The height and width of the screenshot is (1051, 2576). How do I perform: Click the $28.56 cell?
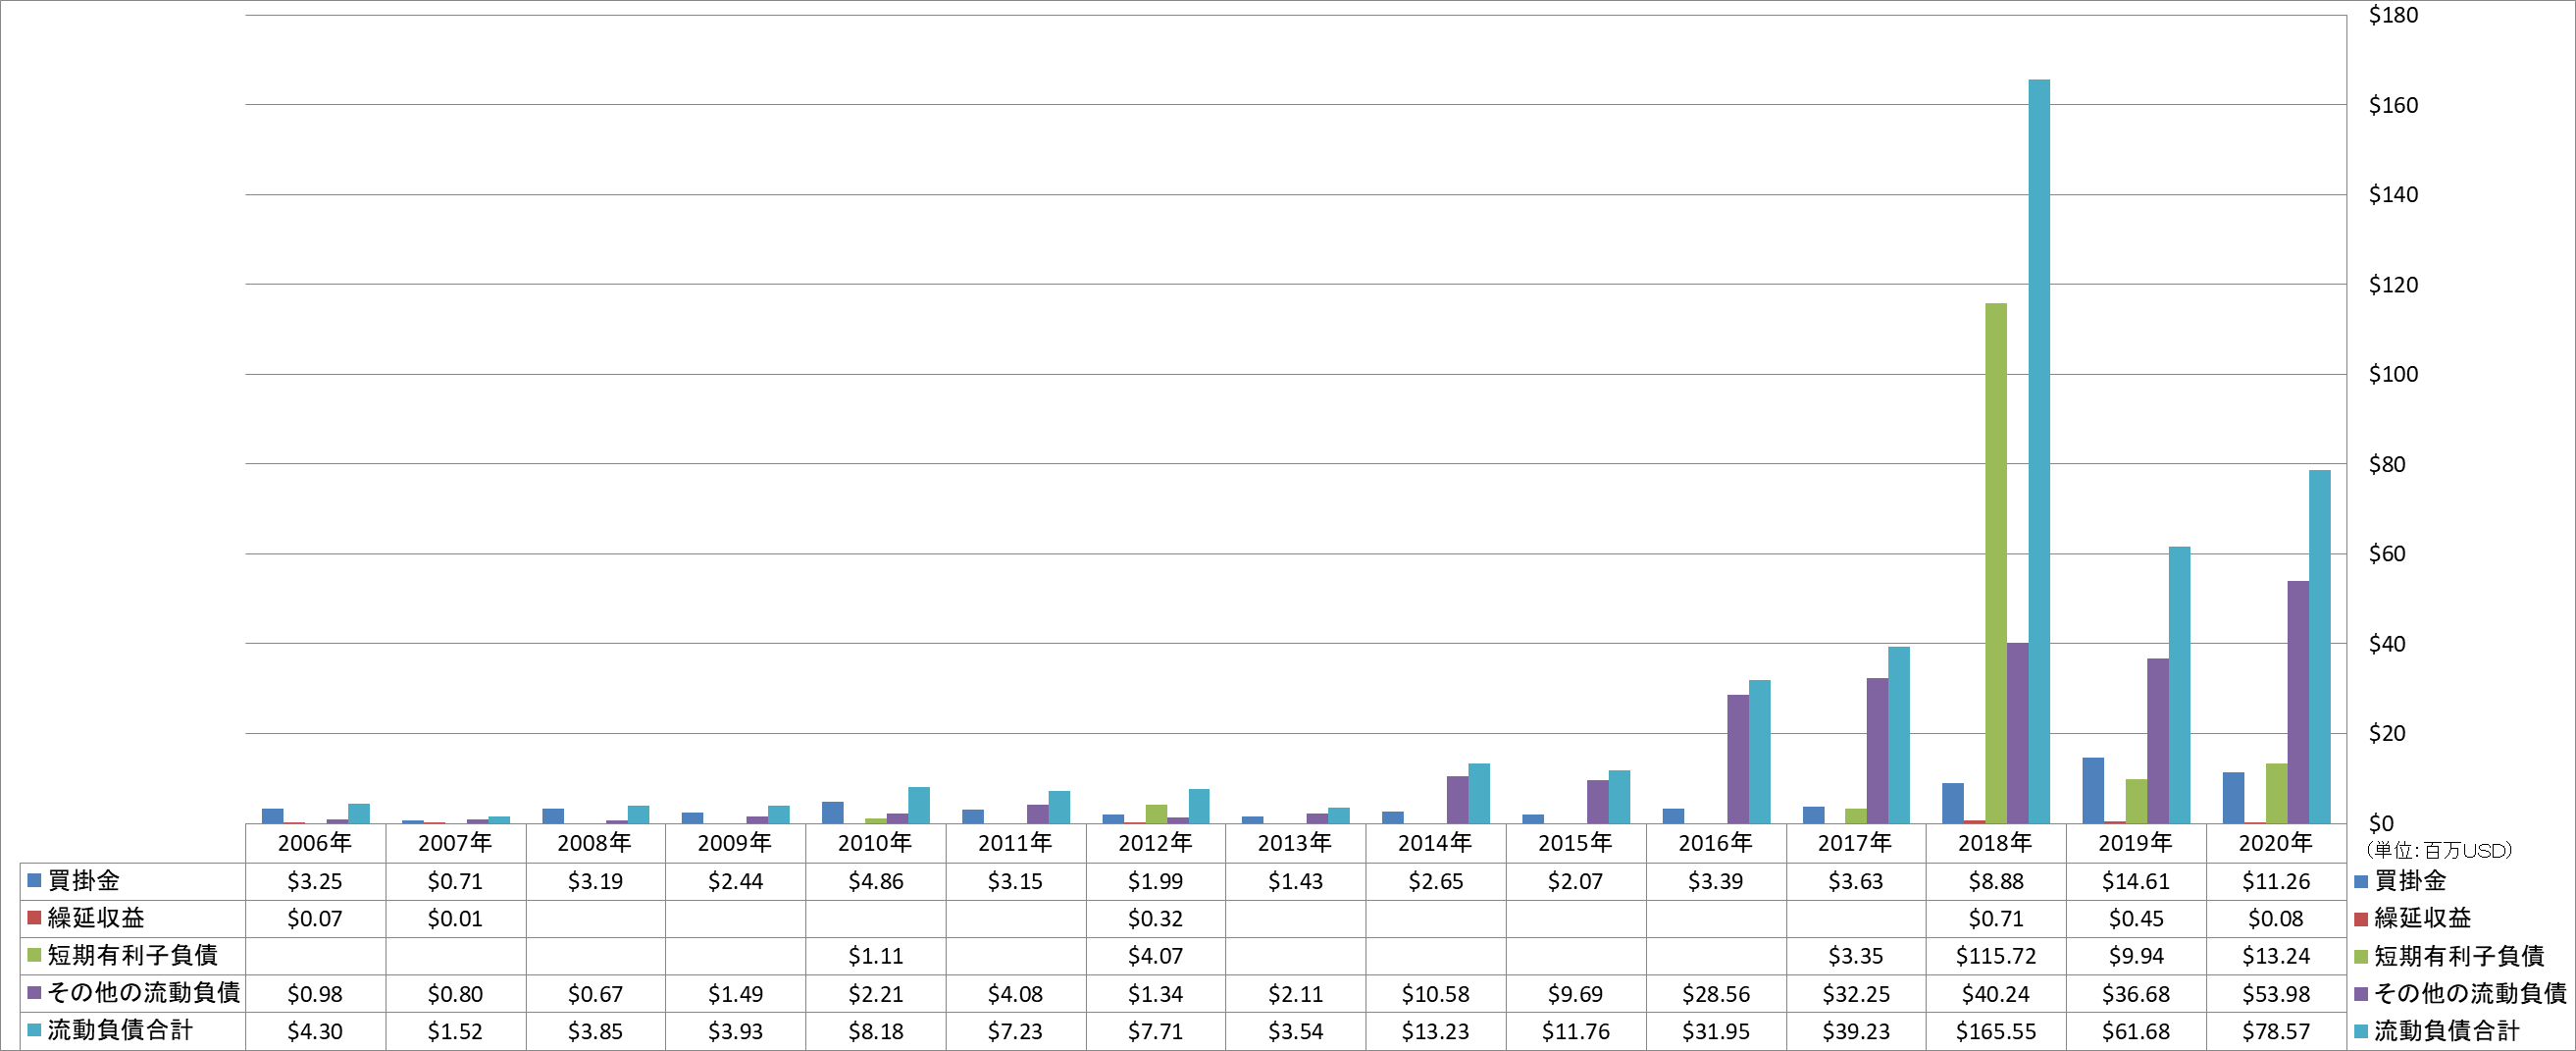tap(1715, 994)
